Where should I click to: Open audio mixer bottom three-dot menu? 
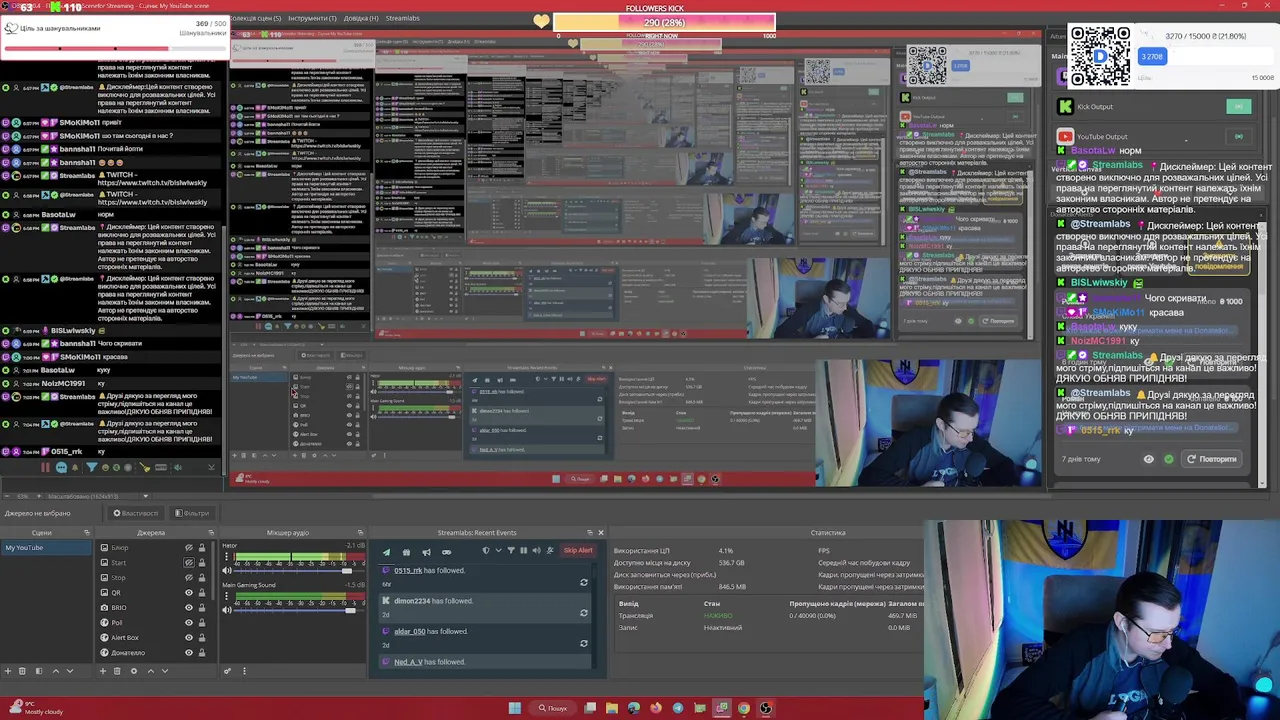pyautogui.click(x=244, y=671)
